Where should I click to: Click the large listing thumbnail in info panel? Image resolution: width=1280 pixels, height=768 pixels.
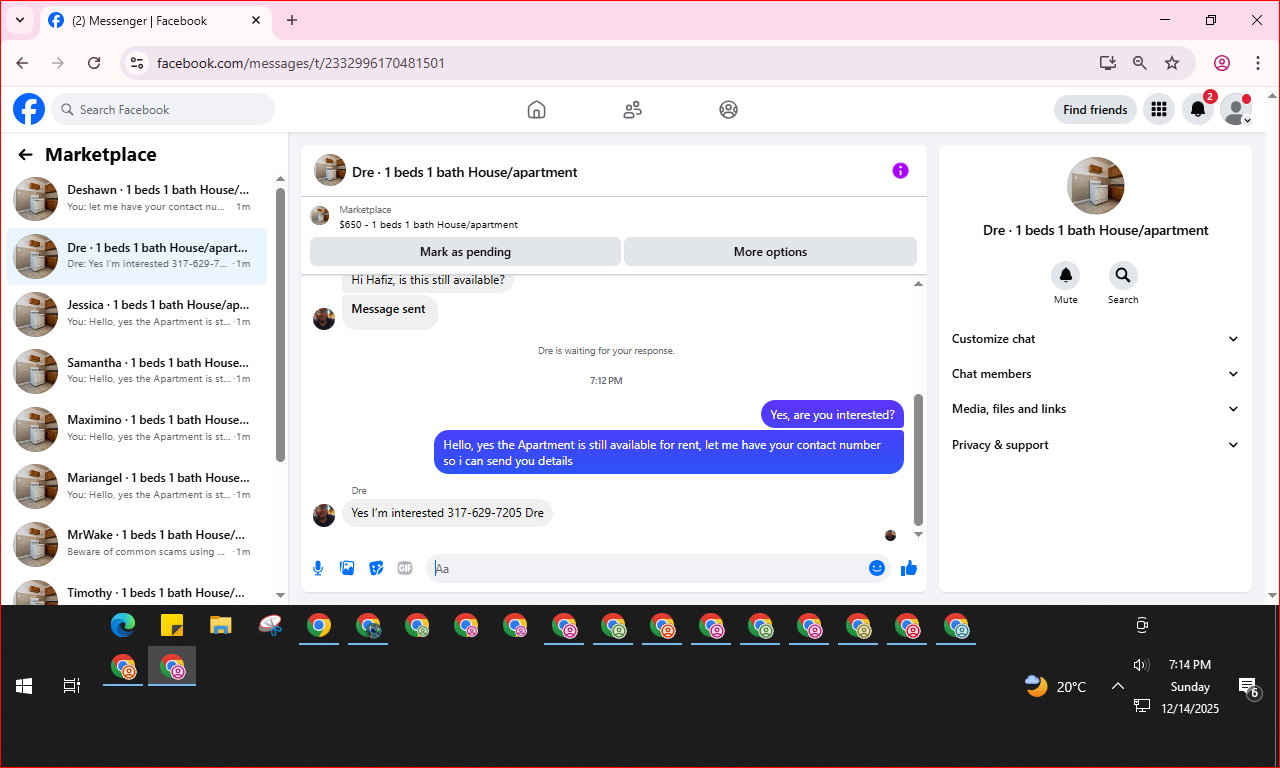pos(1095,186)
